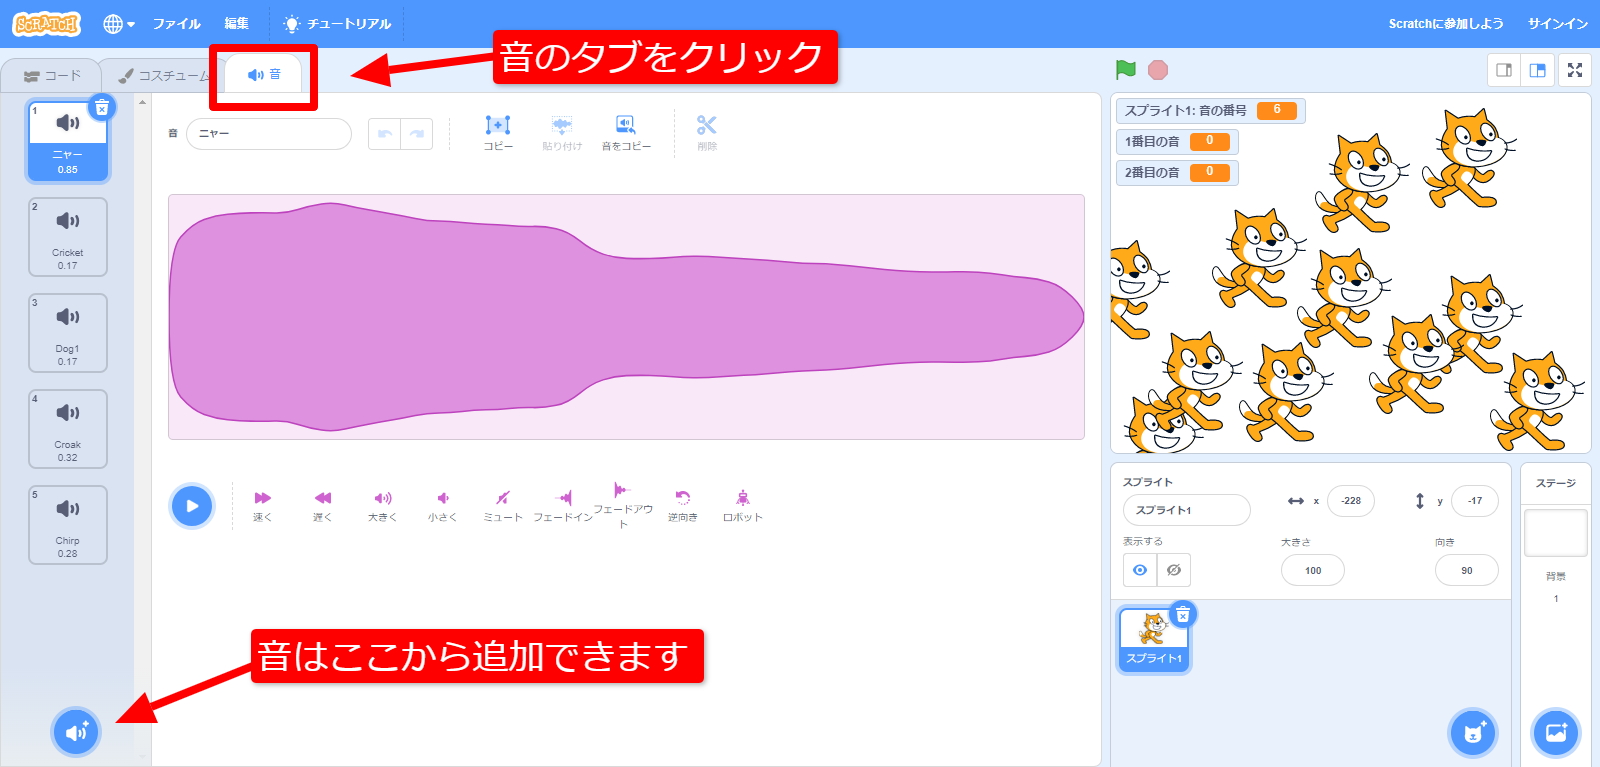Click the コピー tool icon
The image size is (1600, 767).
coord(498,132)
